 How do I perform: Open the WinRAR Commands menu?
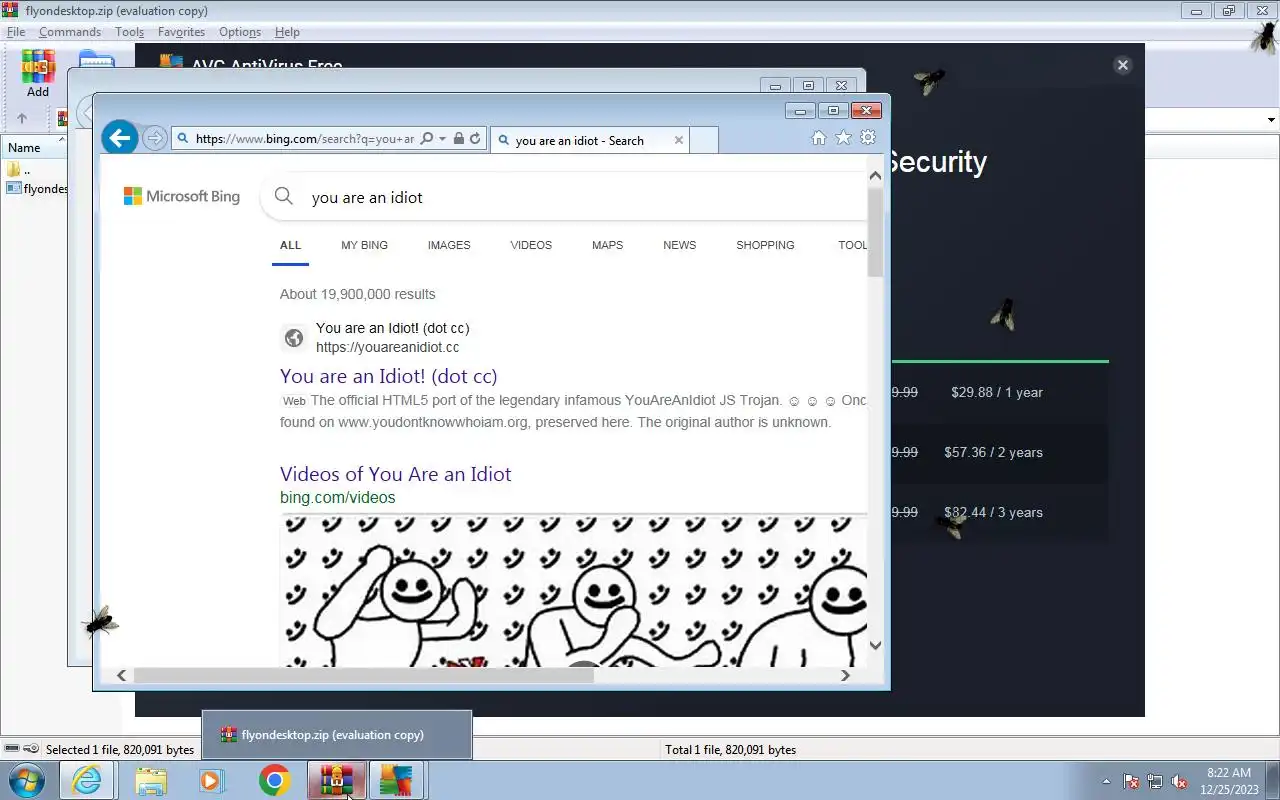coord(70,32)
